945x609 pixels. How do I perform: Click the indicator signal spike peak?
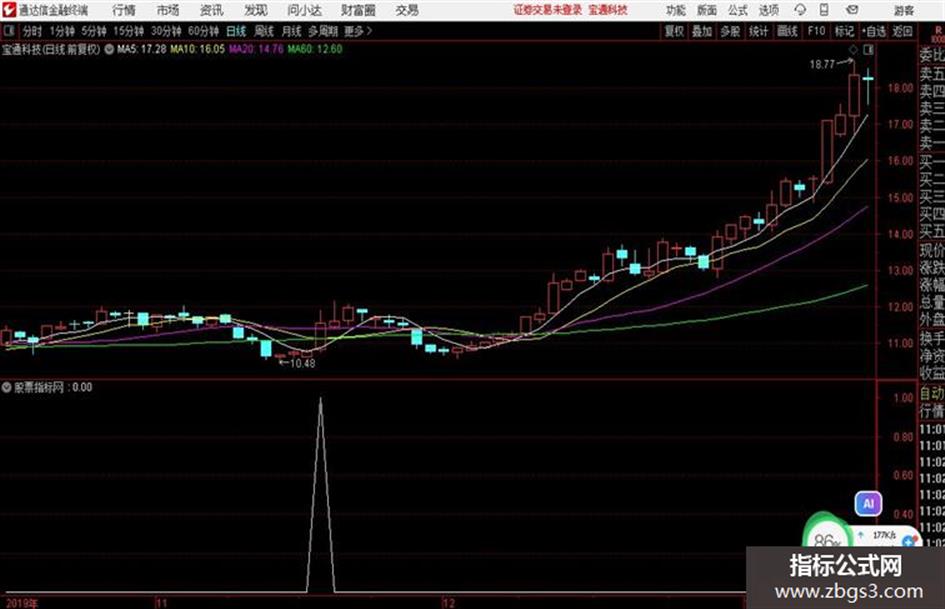point(321,399)
